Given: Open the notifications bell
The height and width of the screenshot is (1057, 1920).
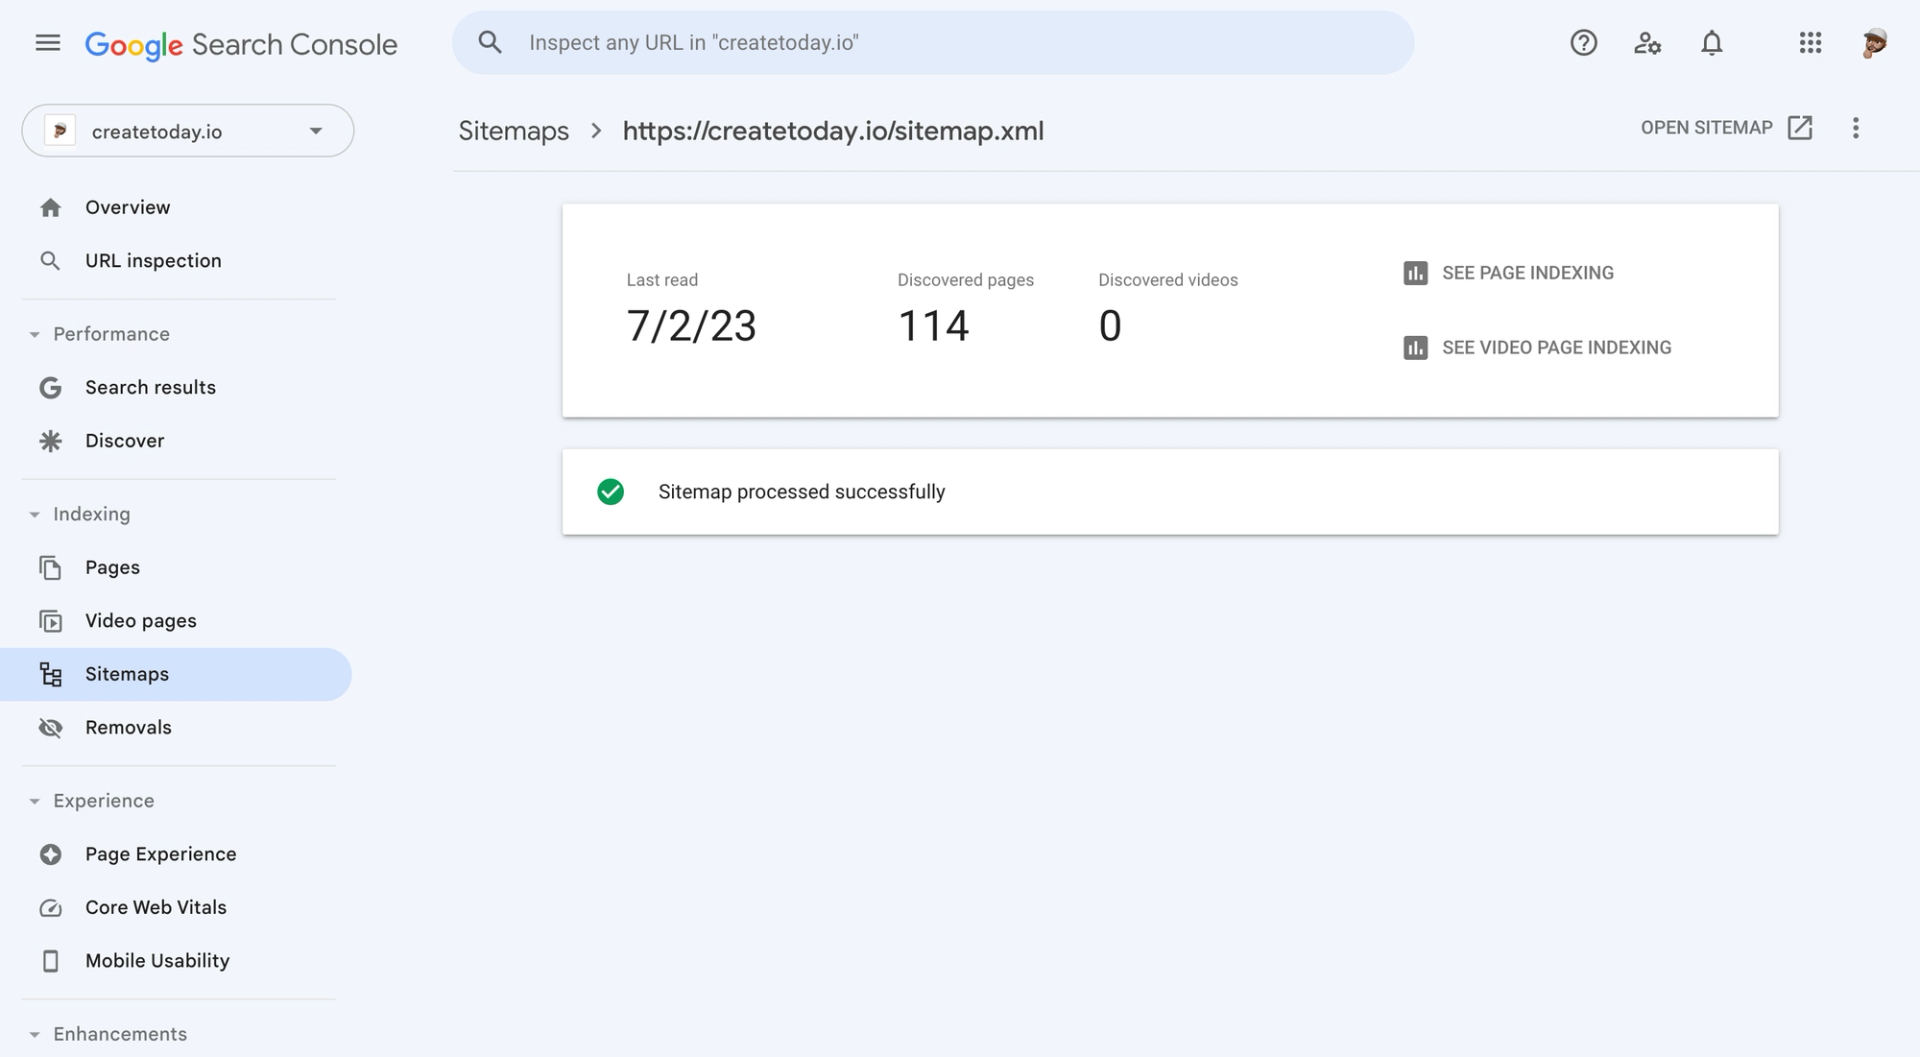Looking at the screenshot, I should (1712, 43).
